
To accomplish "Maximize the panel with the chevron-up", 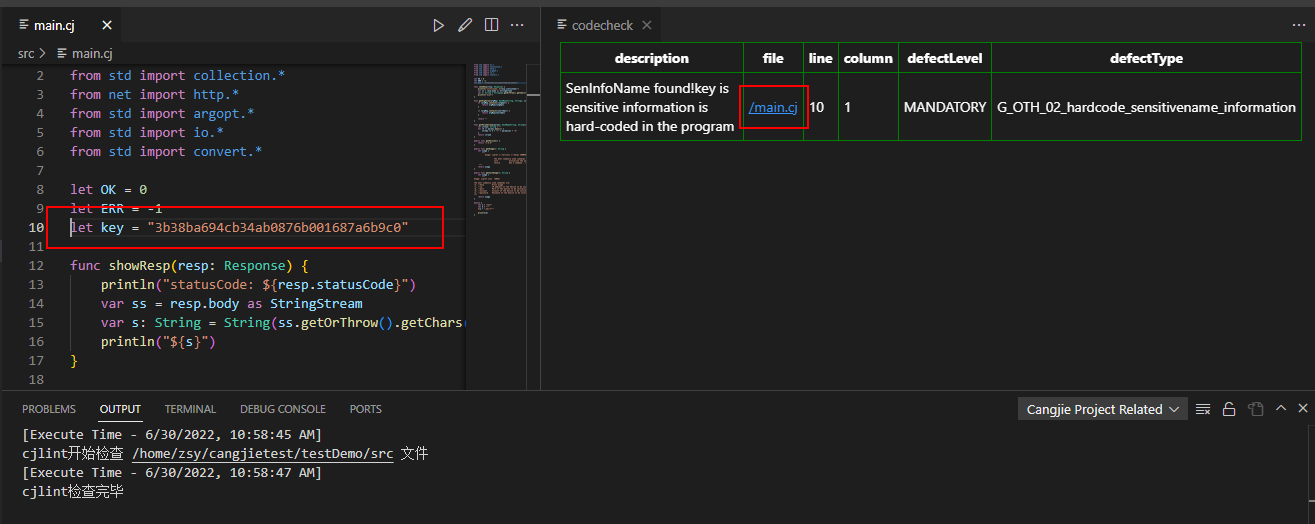I will [1279, 409].
